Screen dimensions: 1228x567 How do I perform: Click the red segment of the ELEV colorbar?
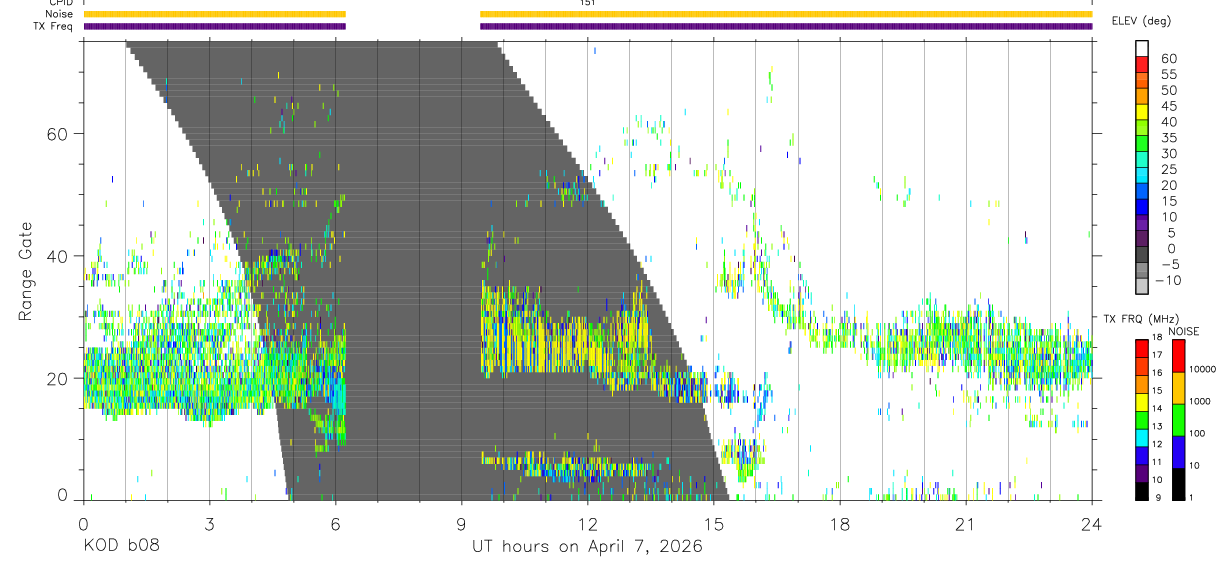click(x=1142, y=65)
